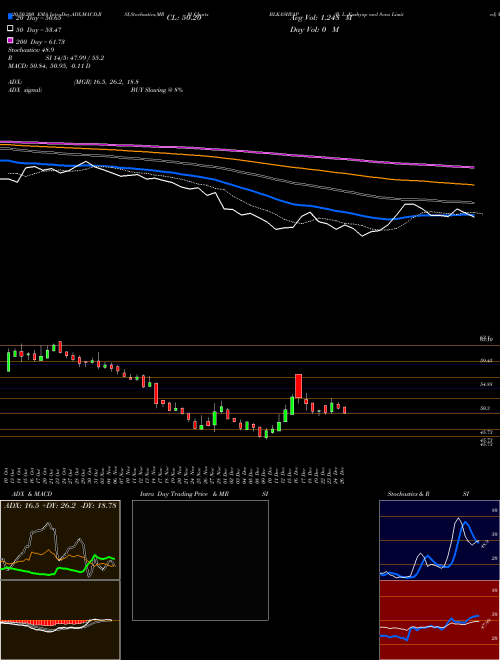Click the blue 20 Day EMA legend swatch
This screenshot has width=500, height=660.
tap(11, 17)
